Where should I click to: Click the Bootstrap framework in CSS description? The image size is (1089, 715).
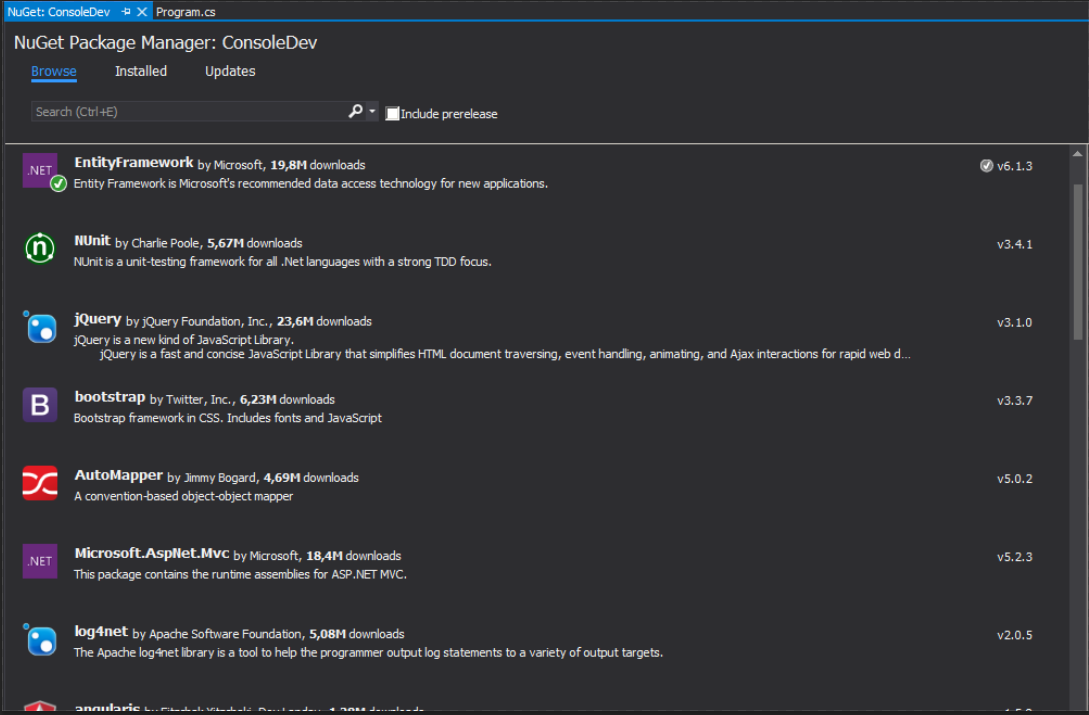click(x=228, y=418)
